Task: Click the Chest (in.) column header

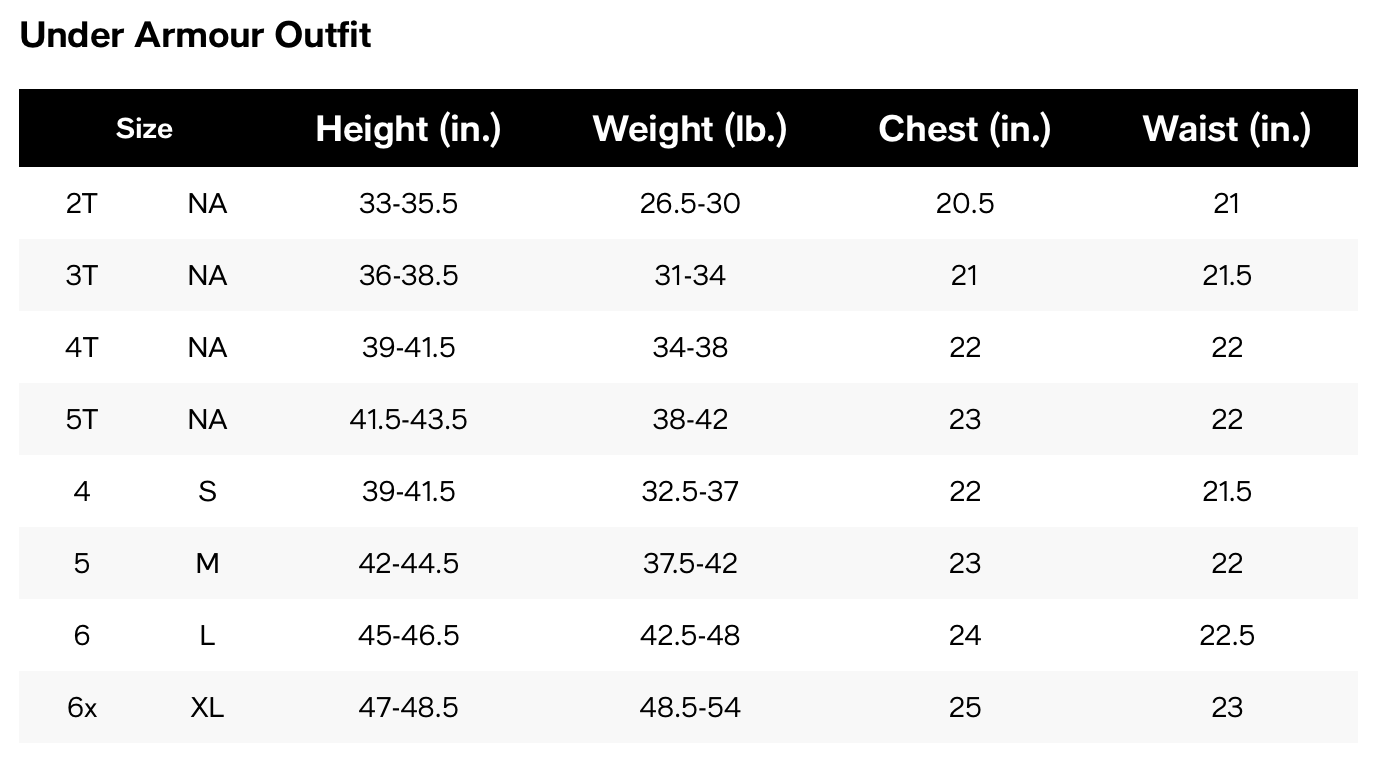Action: [965, 128]
